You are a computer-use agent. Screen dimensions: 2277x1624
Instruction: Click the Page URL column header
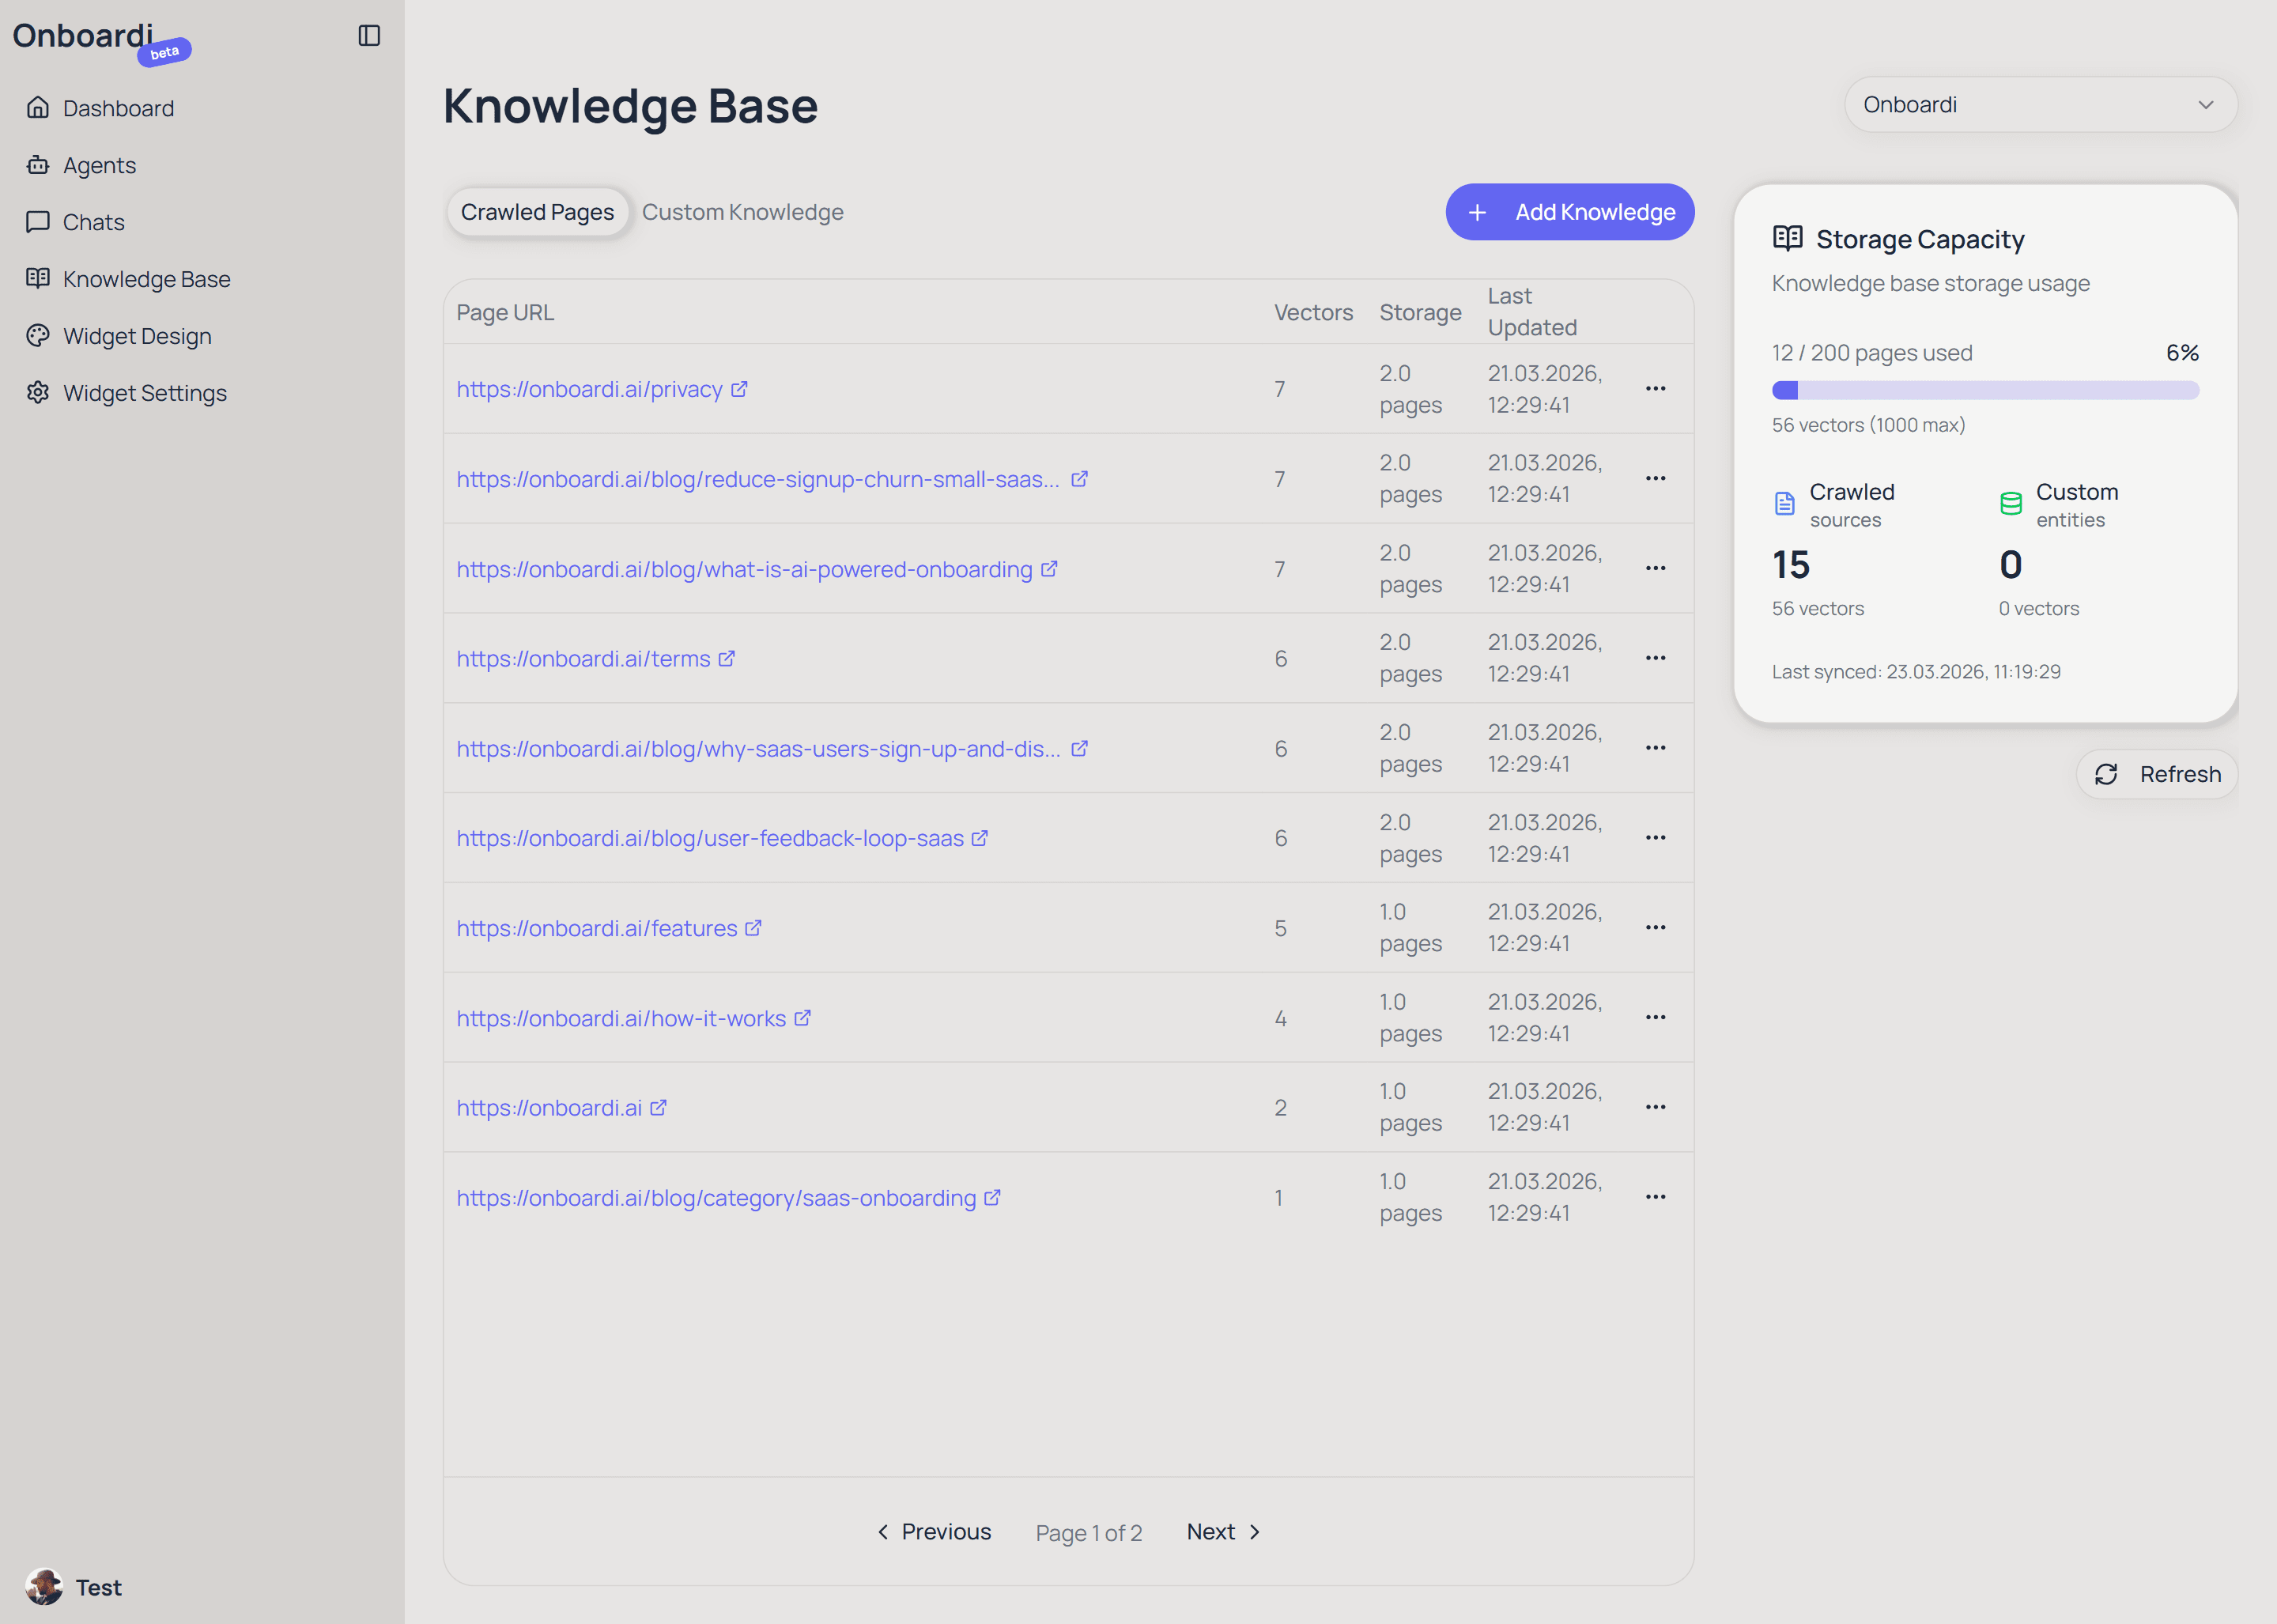(x=505, y=312)
